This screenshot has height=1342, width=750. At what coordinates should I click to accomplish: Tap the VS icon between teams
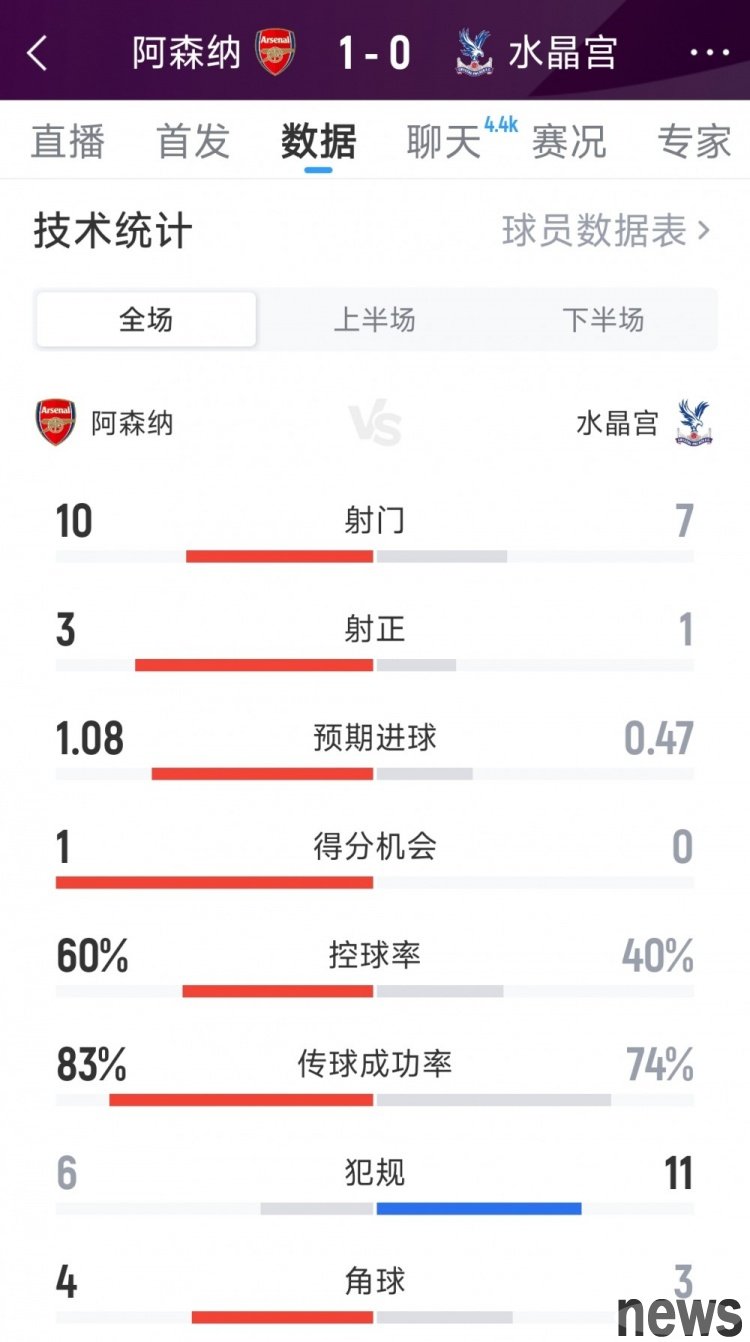[x=375, y=424]
